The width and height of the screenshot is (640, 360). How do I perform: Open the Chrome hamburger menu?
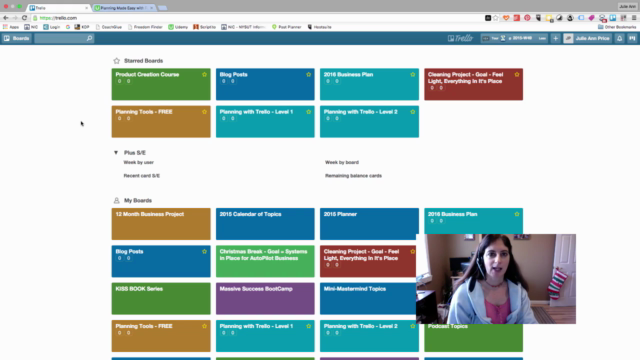point(634,18)
